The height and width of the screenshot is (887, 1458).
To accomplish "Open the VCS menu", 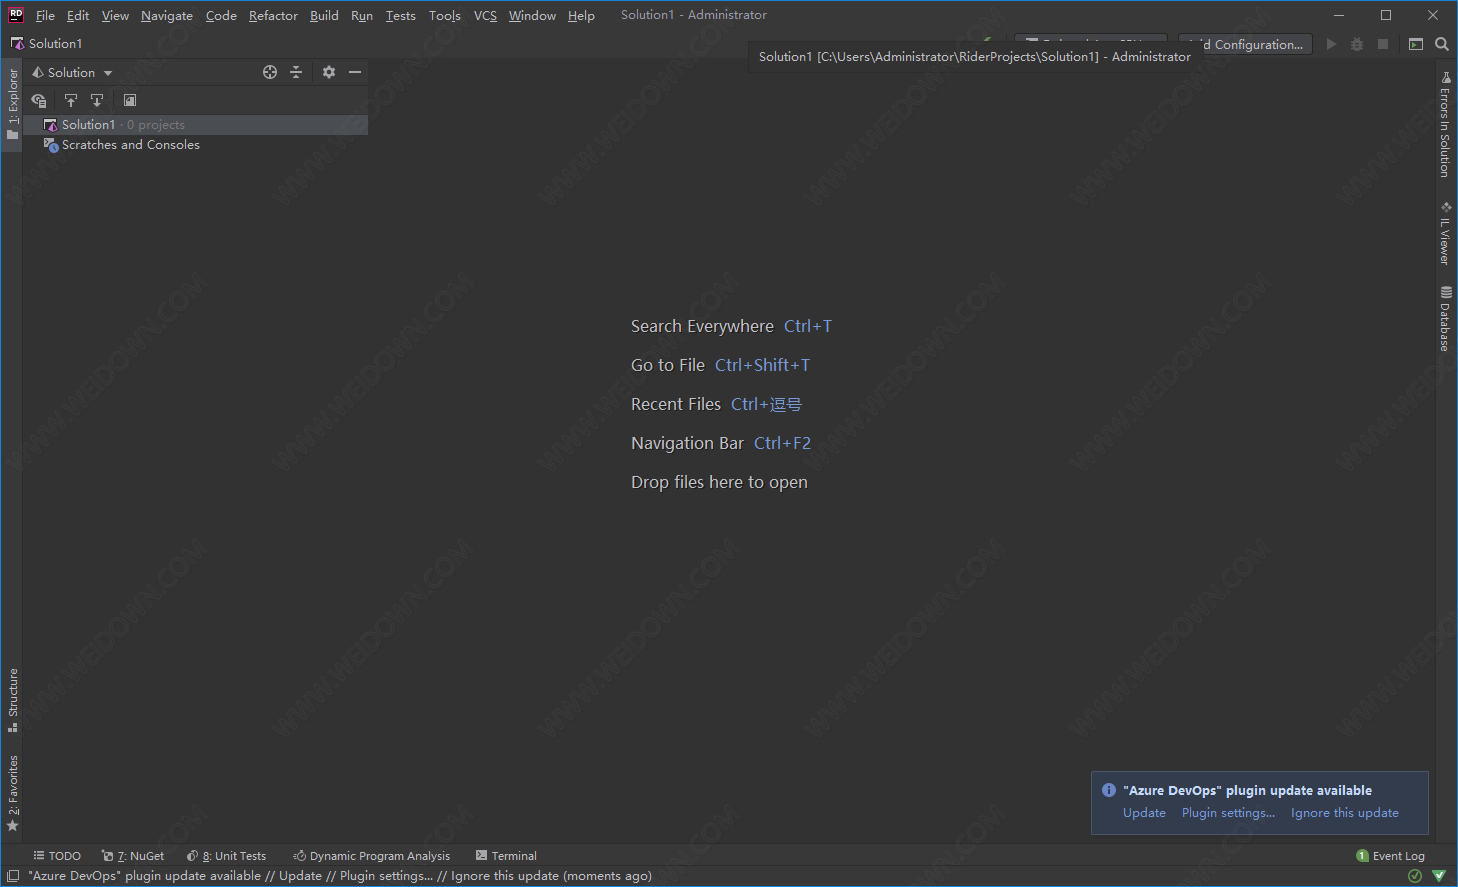I will (485, 15).
